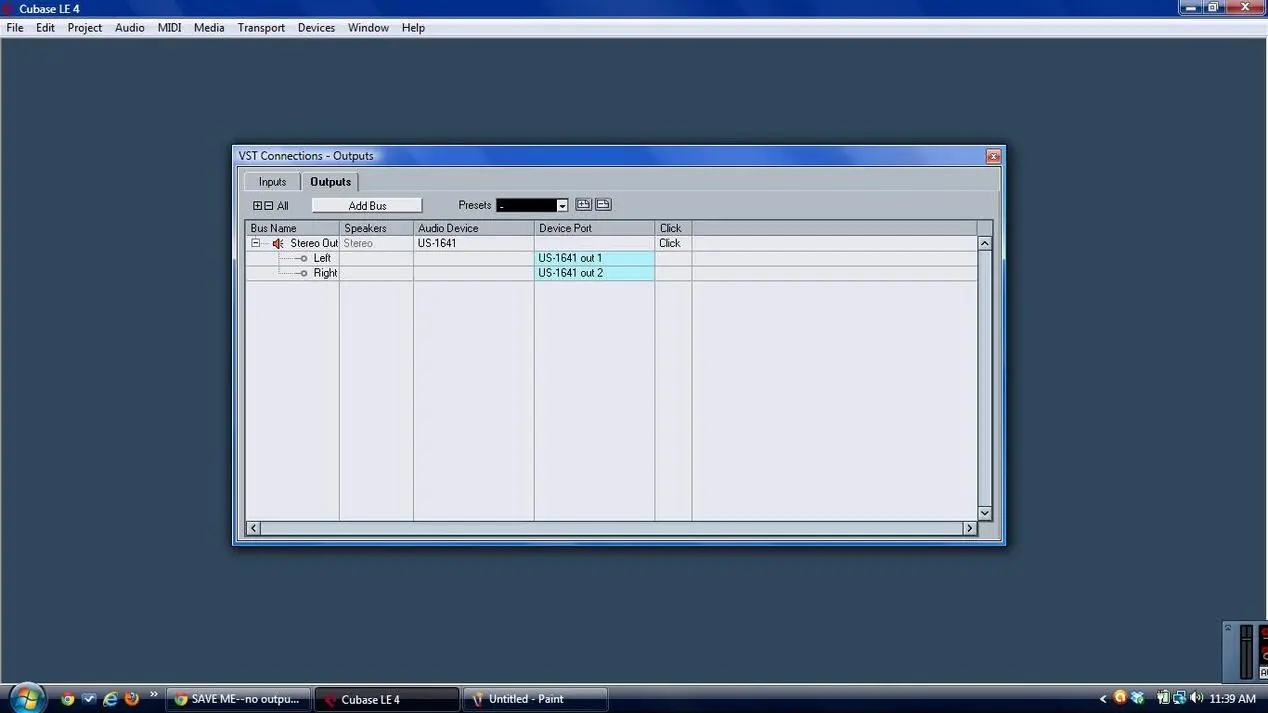
Task: Click the level meter fader at bottom right
Action: (x=1246, y=652)
